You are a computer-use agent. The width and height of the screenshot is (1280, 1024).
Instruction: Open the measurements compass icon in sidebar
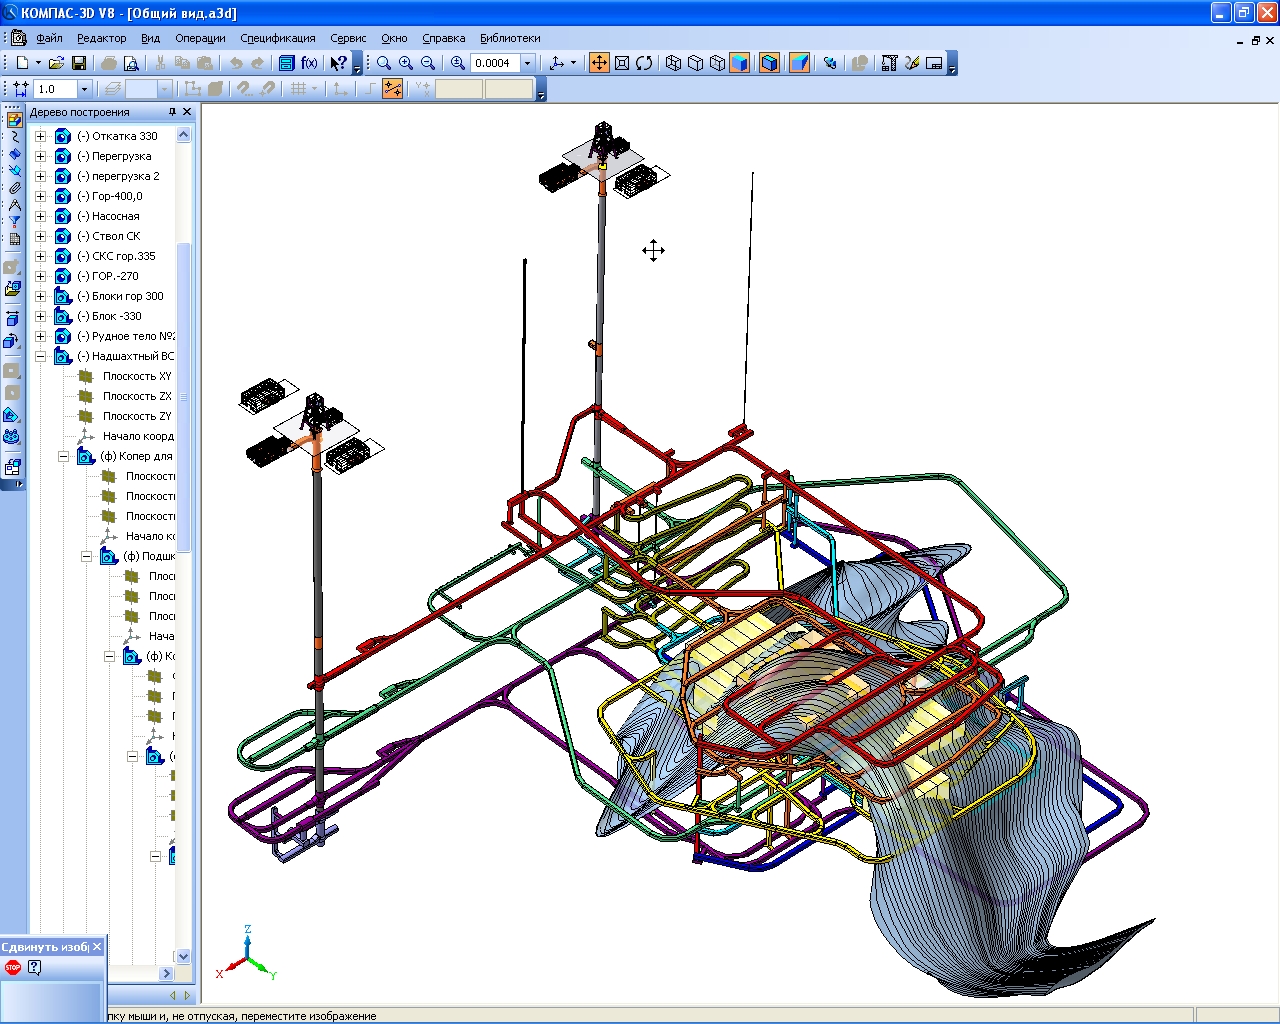click(14, 205)
